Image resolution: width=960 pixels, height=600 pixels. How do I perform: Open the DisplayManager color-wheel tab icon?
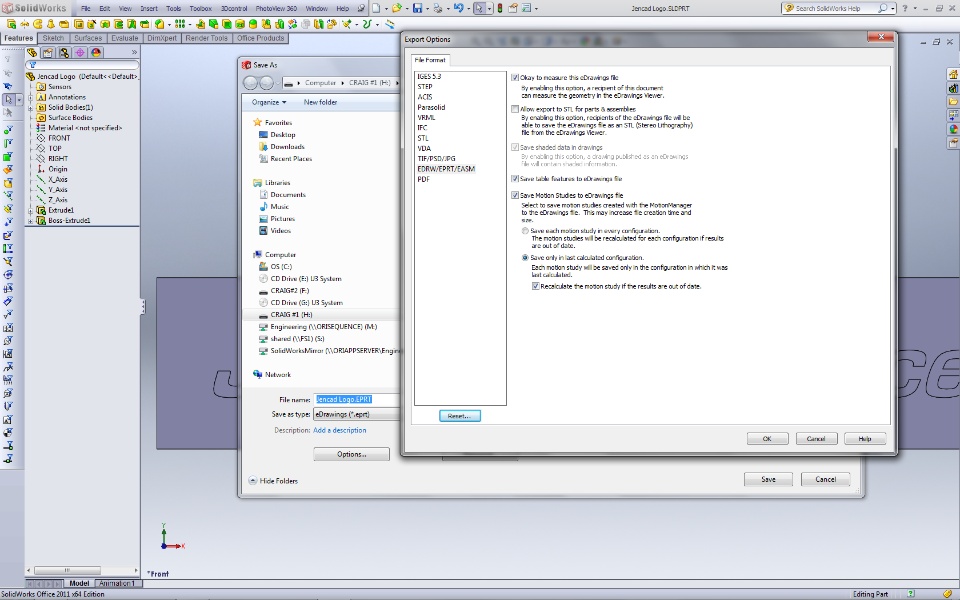96,53
